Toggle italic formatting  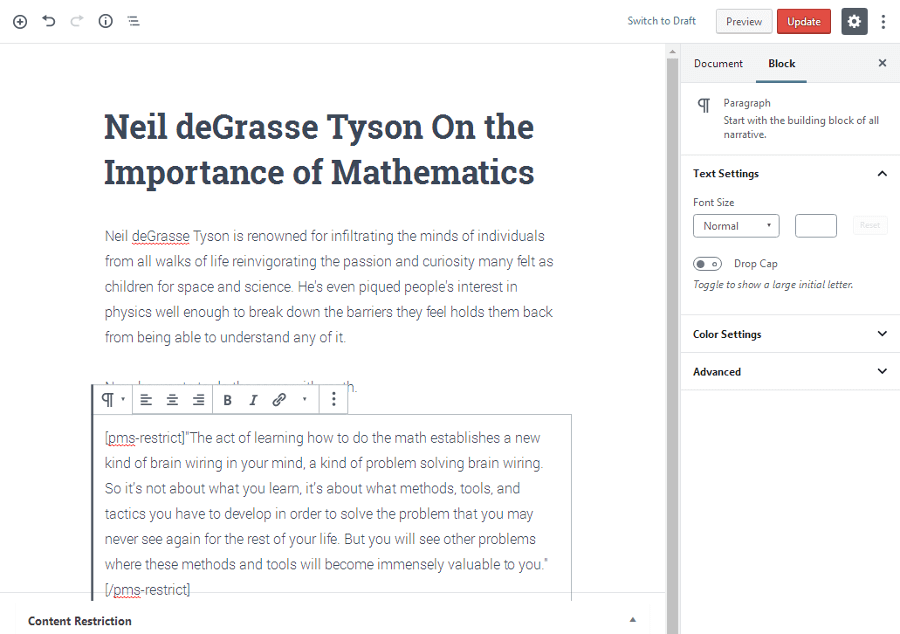click(x=253, y=400)
